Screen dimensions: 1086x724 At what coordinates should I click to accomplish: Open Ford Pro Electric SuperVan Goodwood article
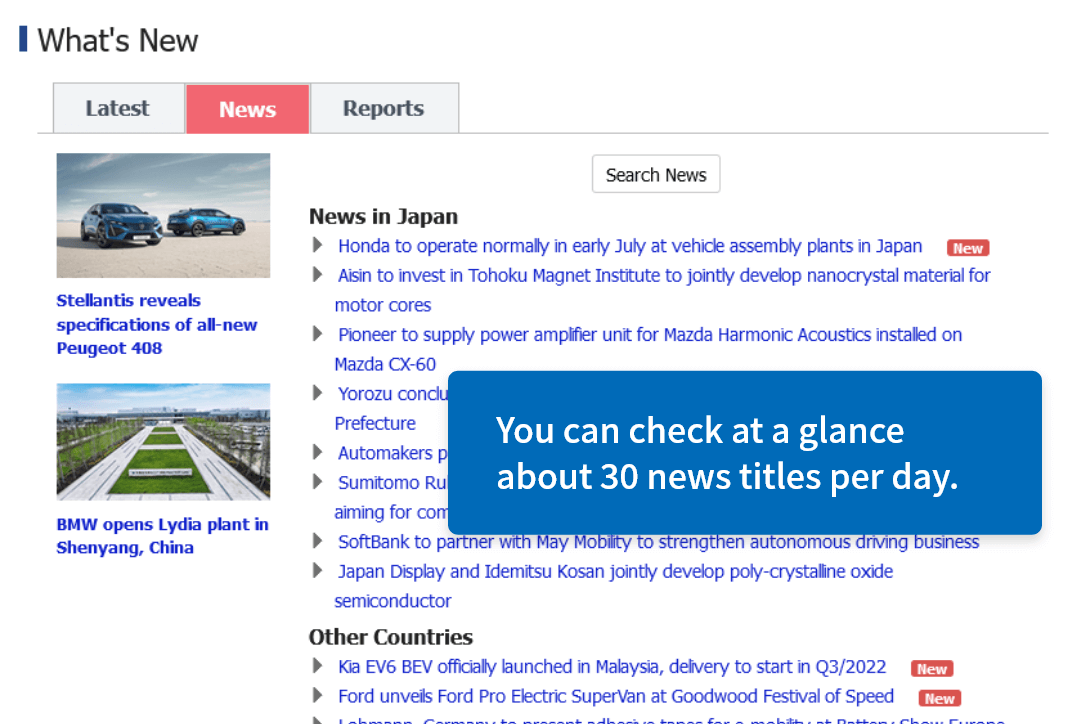616,696
